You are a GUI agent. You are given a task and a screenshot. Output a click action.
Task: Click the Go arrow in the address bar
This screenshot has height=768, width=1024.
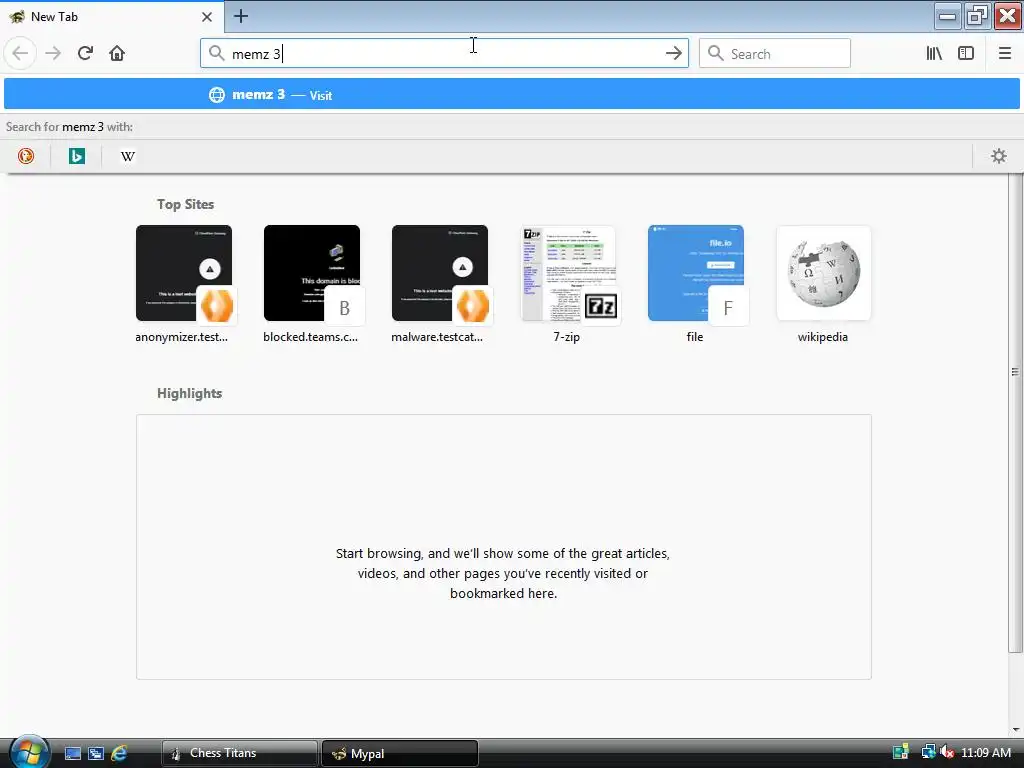tap(673, 54)
